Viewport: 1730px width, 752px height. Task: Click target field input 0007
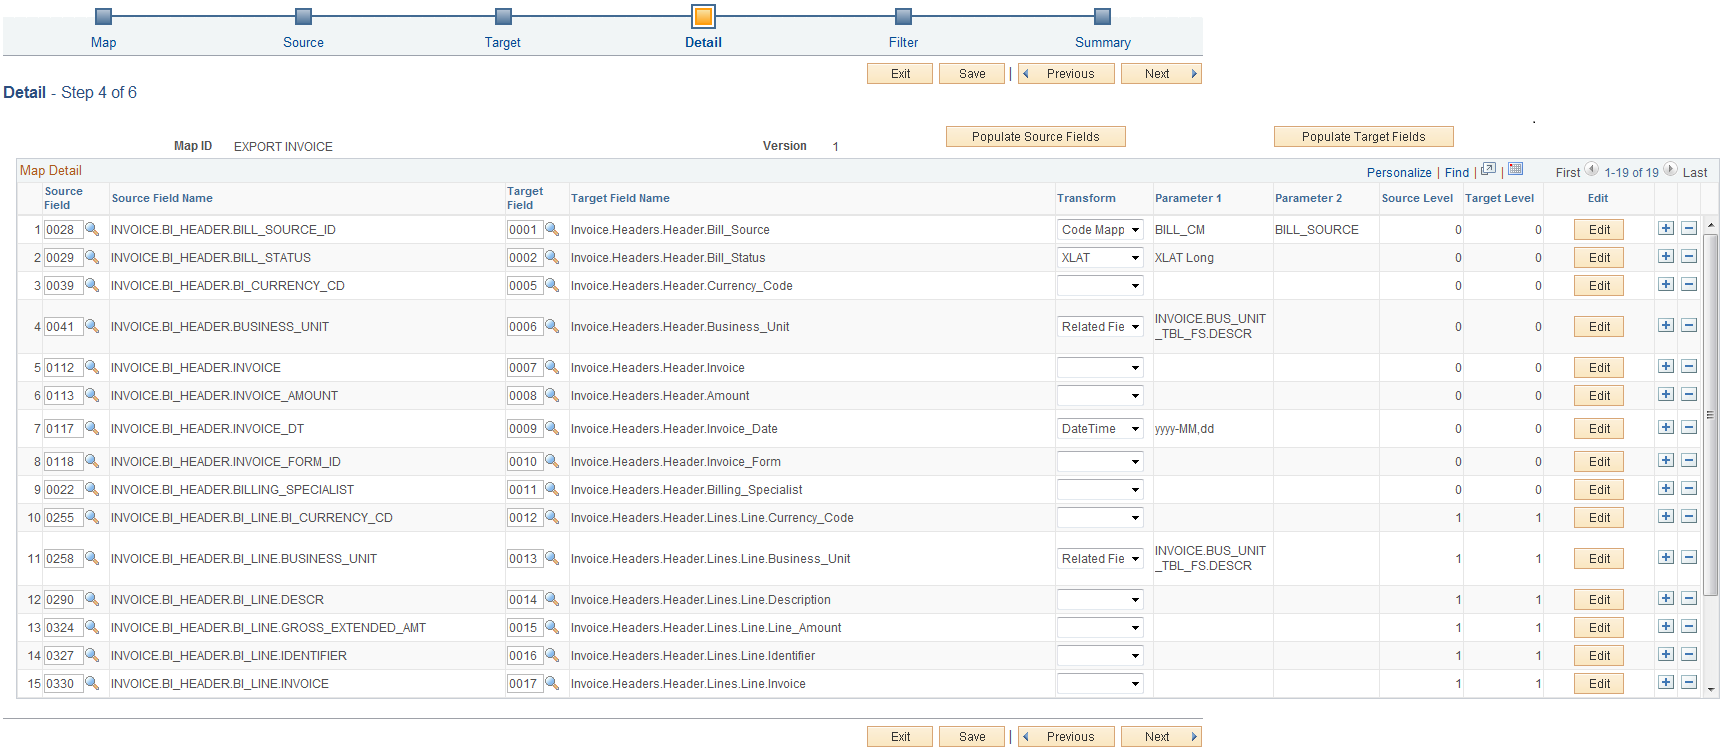(x=524, y=368)
